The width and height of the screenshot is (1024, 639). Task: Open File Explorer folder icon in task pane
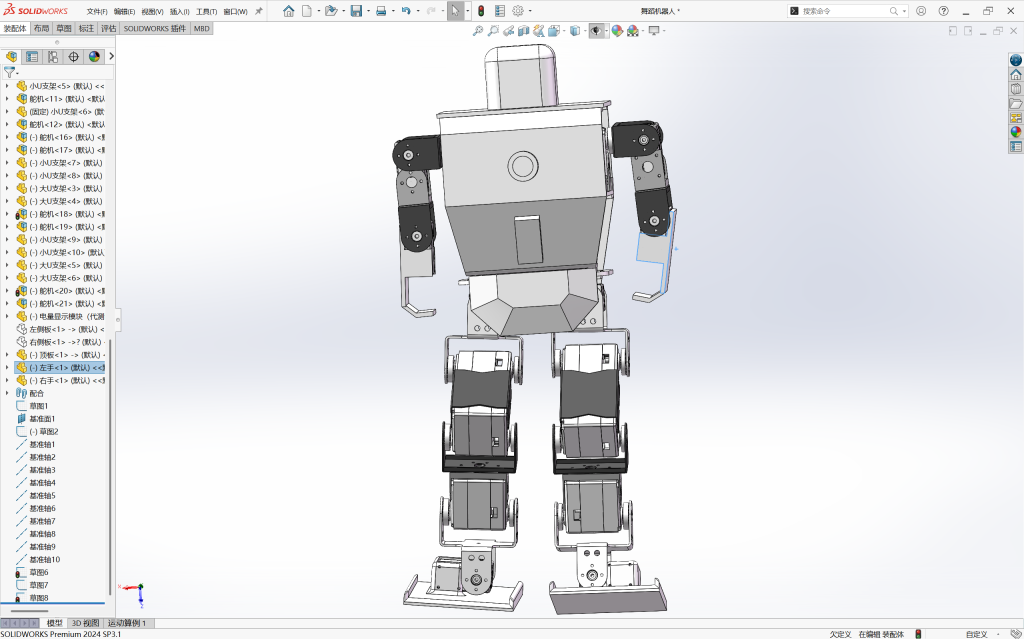click(1016, 103)
